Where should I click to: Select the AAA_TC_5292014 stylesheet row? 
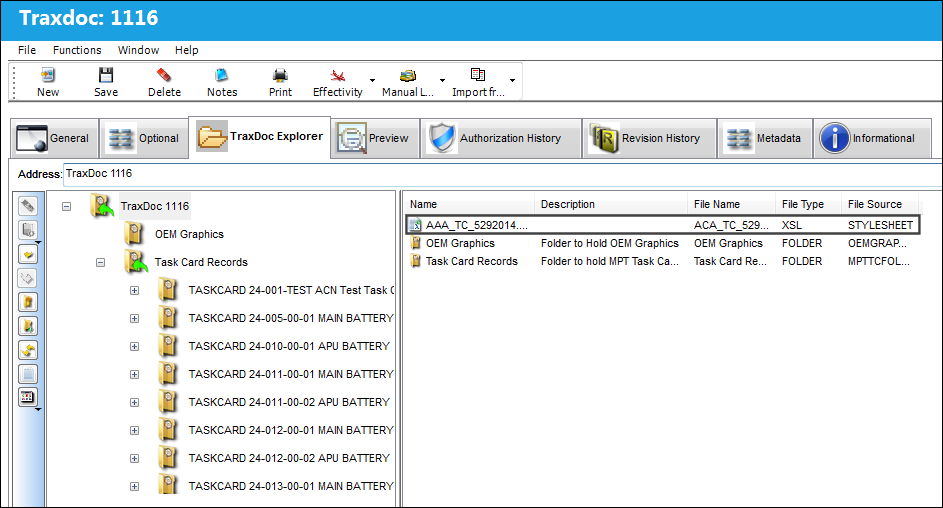tap(662, 225)
